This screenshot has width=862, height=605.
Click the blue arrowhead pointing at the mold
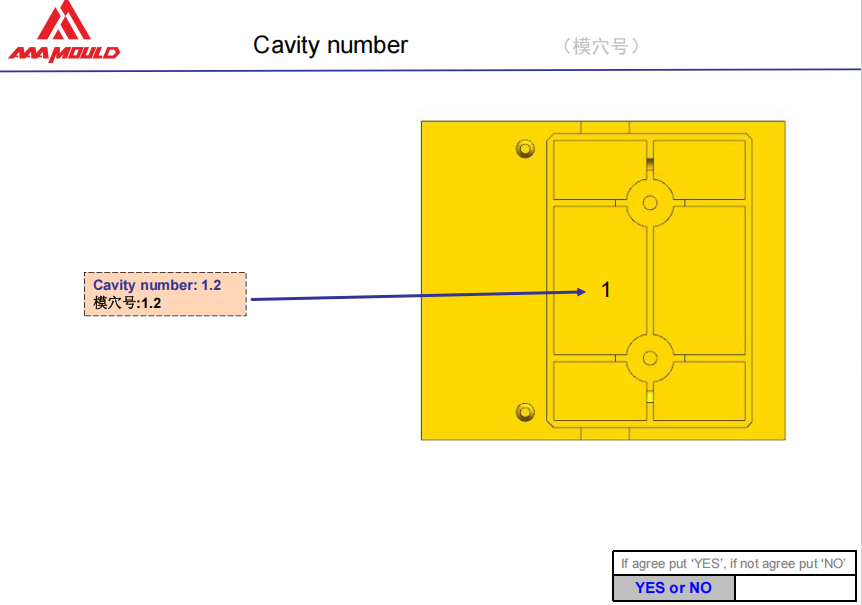[581, 292]
